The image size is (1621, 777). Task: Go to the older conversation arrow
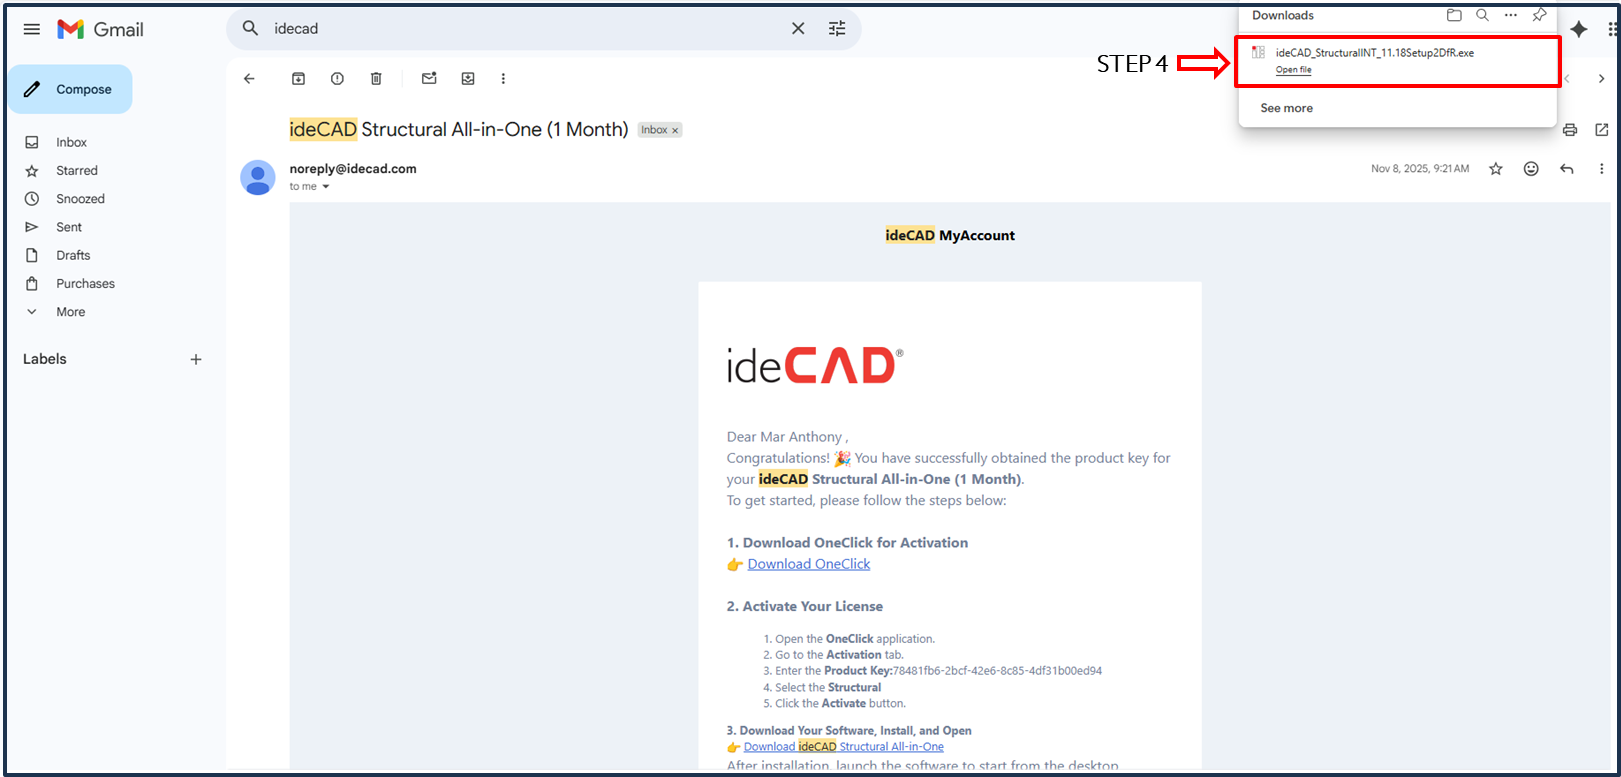(1601, 78)
